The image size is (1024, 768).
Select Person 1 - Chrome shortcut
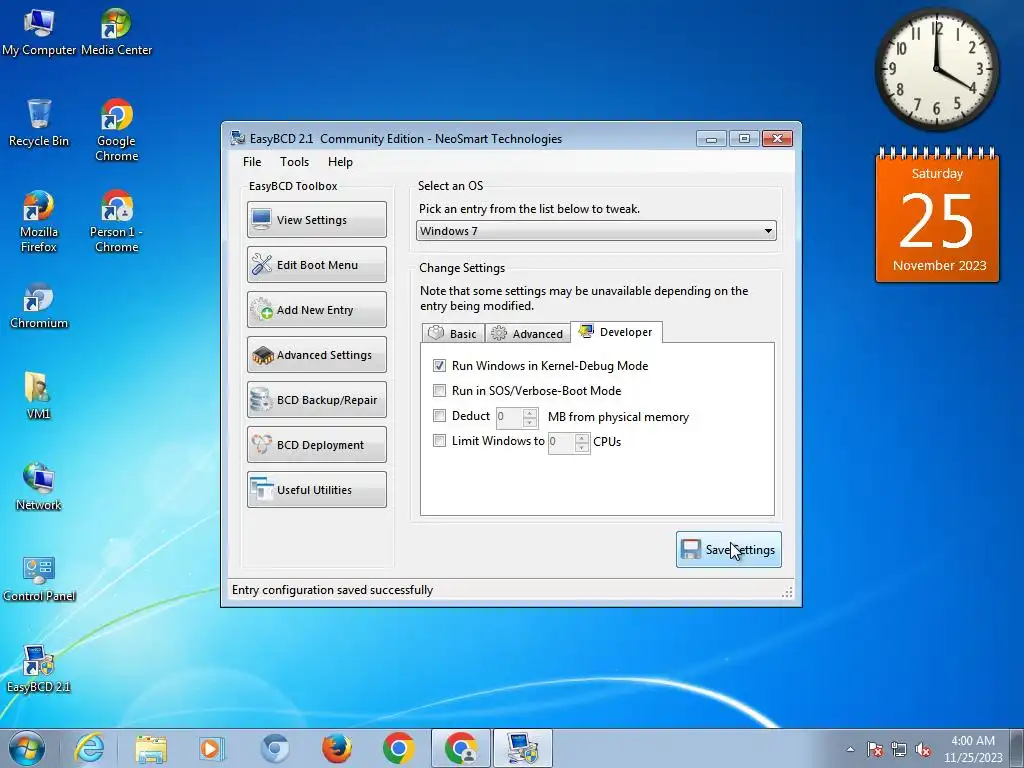click(116, 221)
